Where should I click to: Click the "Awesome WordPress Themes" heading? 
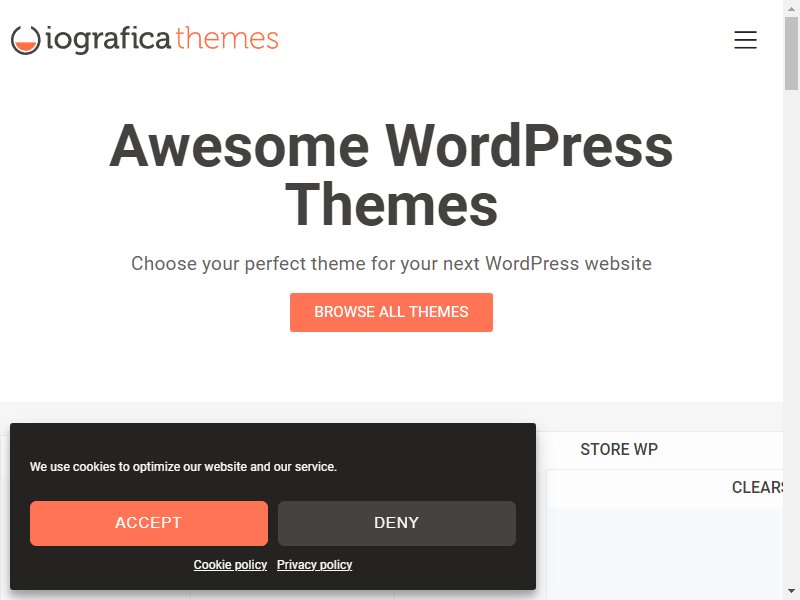pos(391,175)
